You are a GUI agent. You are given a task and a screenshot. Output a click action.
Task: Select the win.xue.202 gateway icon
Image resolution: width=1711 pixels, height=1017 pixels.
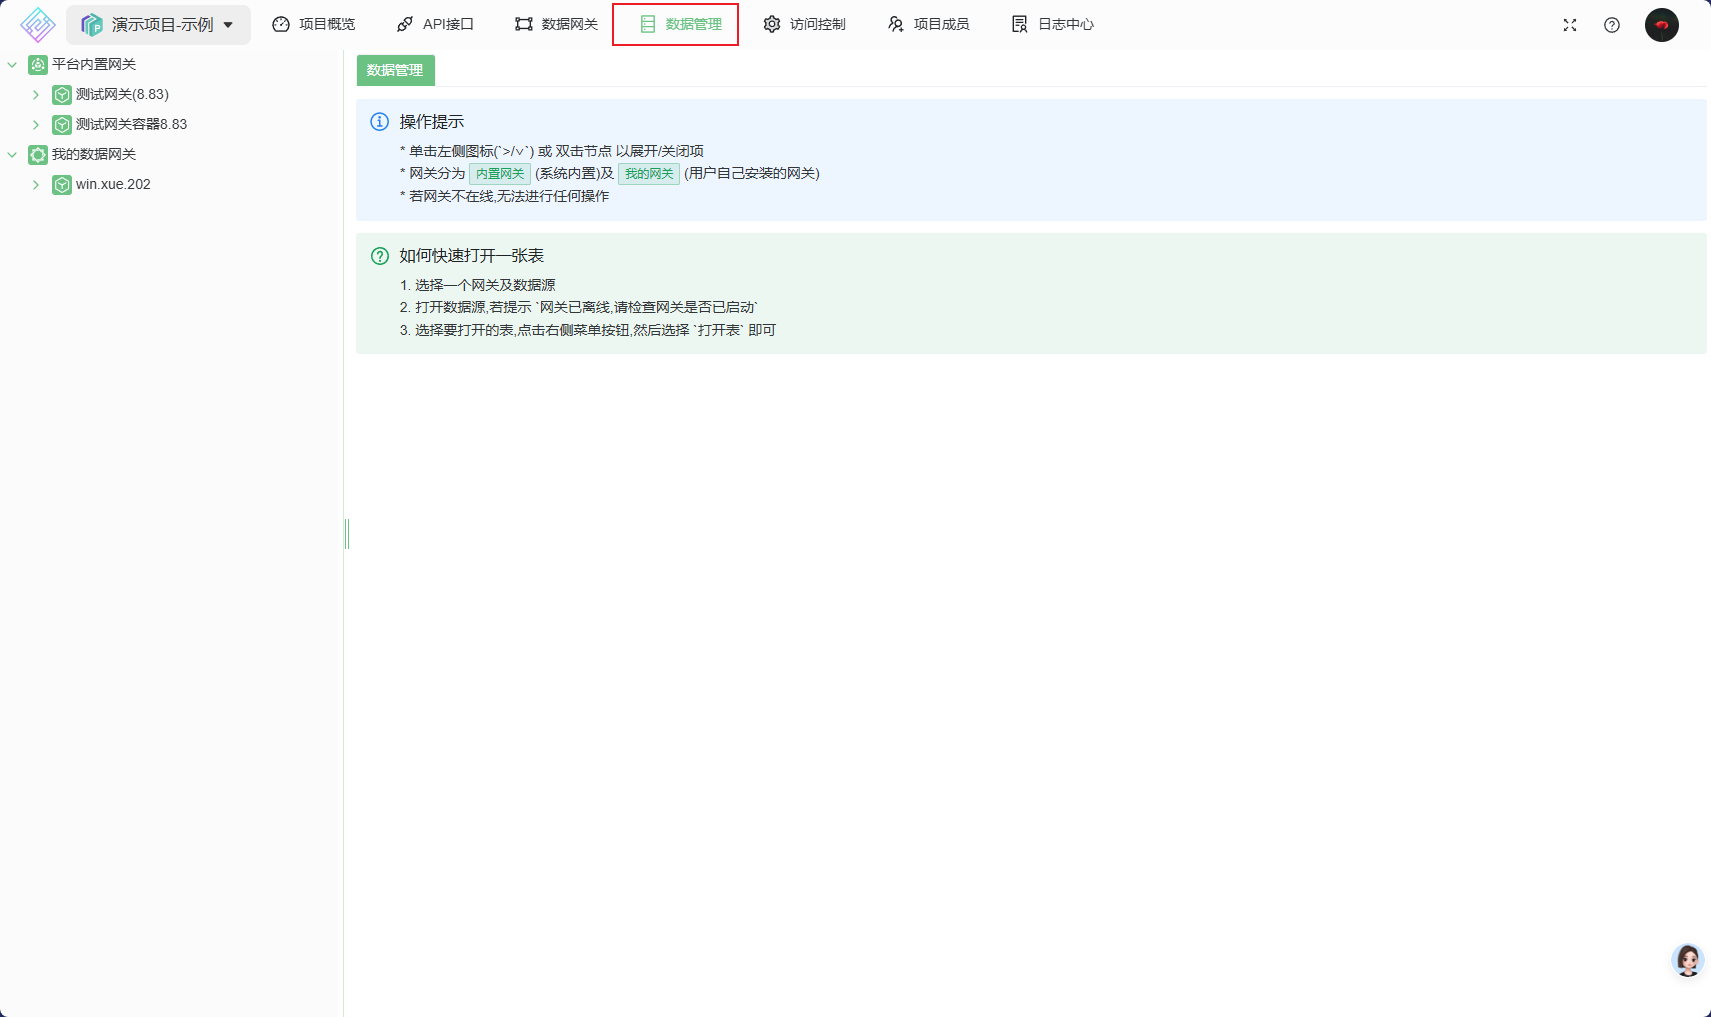pyautogui.click(x=62, y=185)
